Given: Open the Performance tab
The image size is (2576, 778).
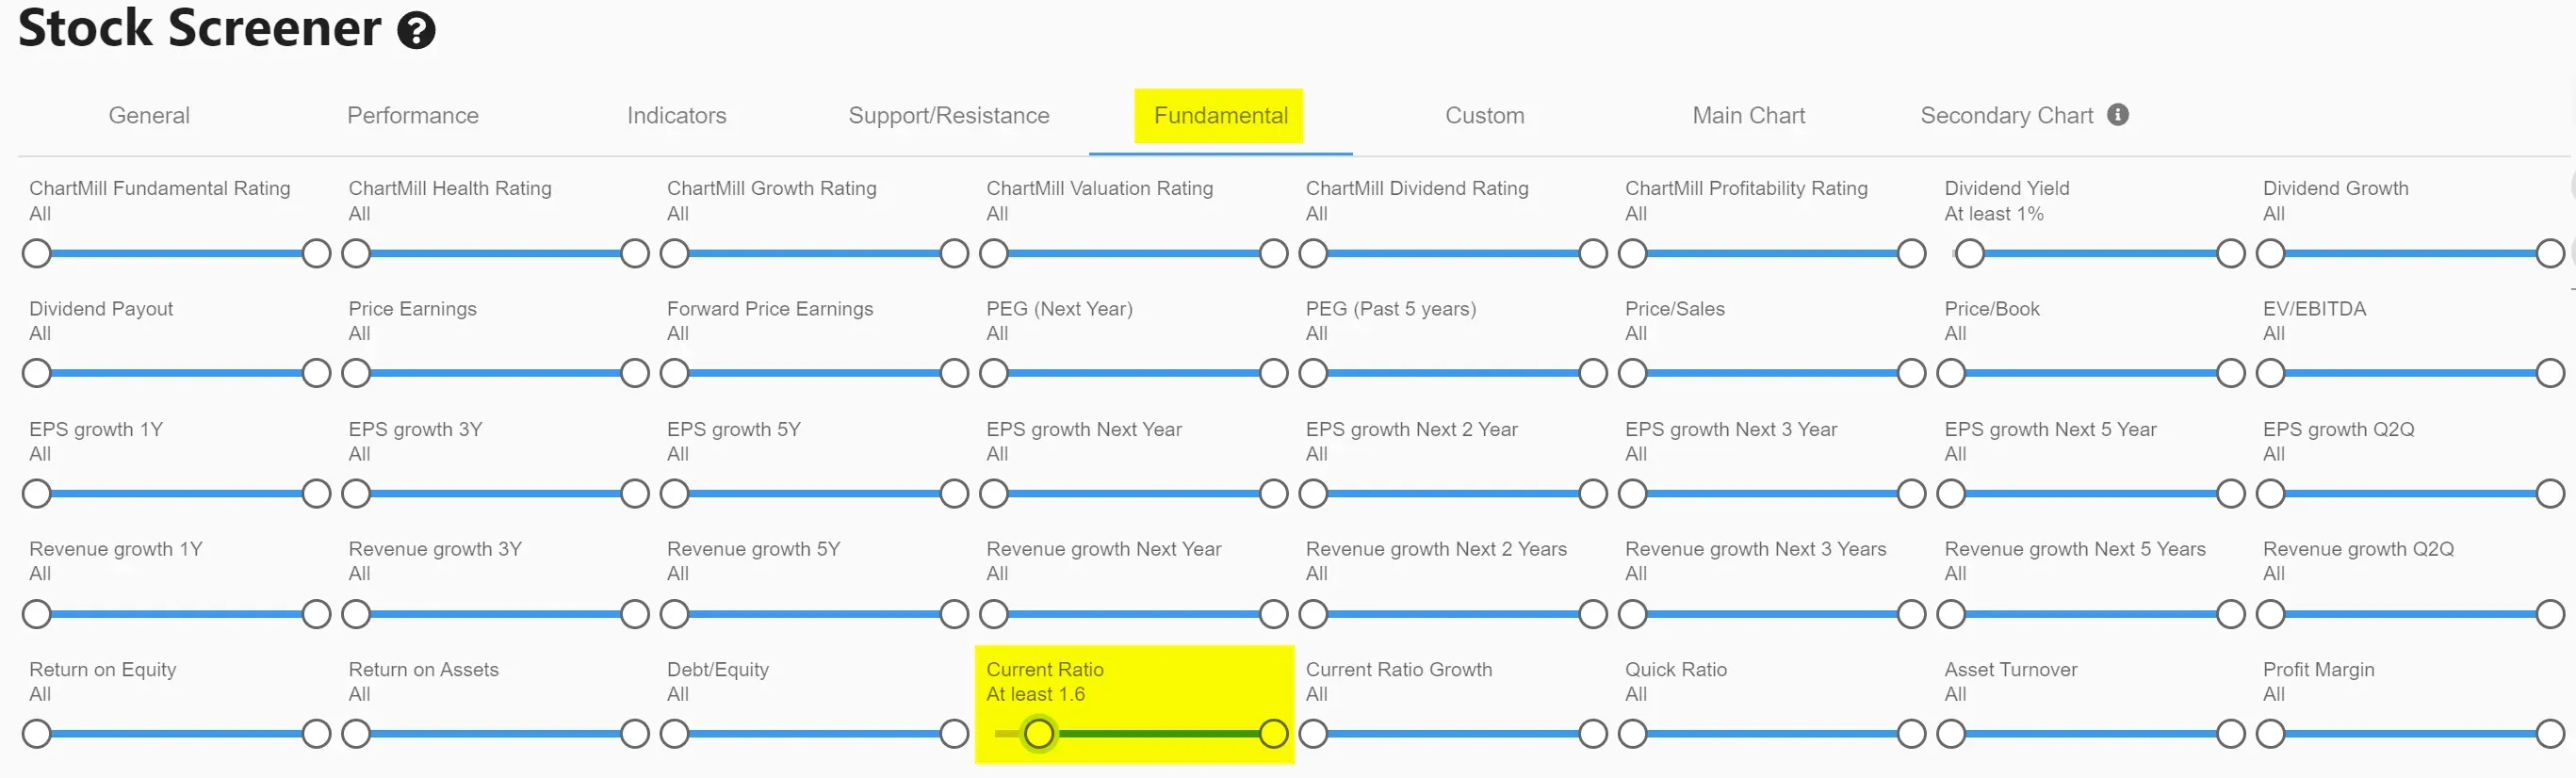Looking at the screenshot, I should [x=413, y=116].
